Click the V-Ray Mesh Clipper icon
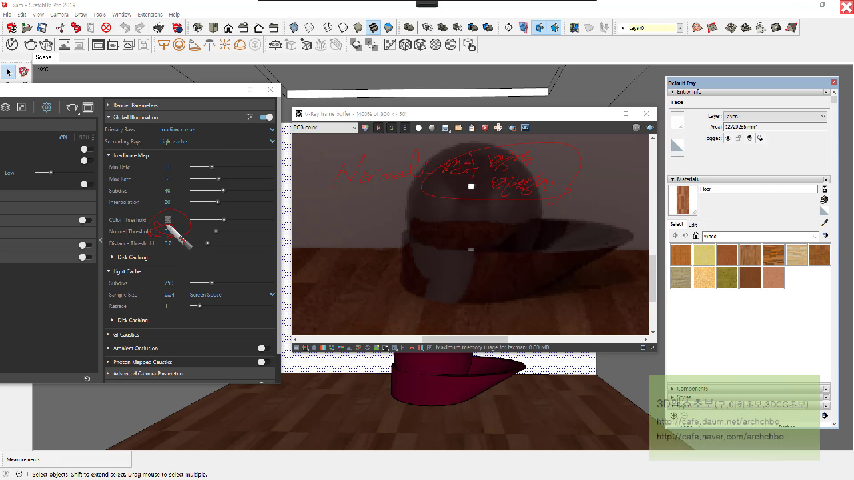The image size is (854, 480). coord(336,45)
